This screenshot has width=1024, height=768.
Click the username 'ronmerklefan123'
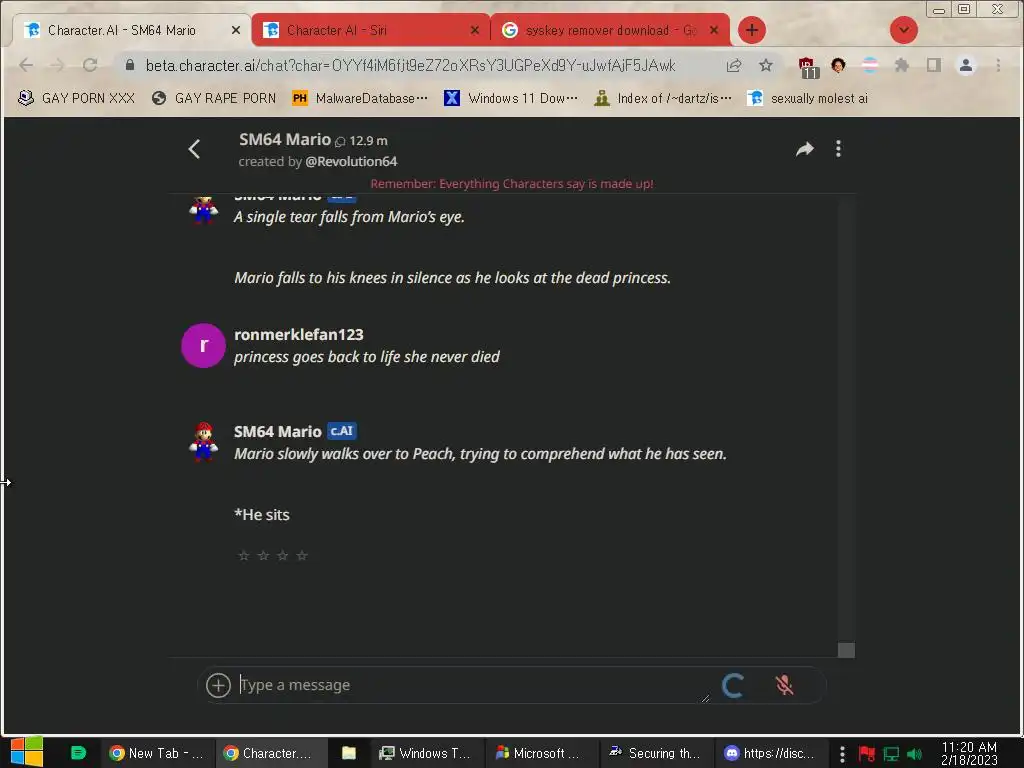[299, 334]
